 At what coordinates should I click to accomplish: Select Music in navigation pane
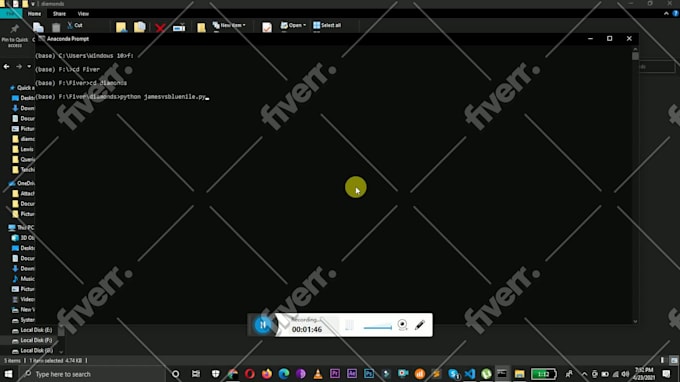point(23,279)
